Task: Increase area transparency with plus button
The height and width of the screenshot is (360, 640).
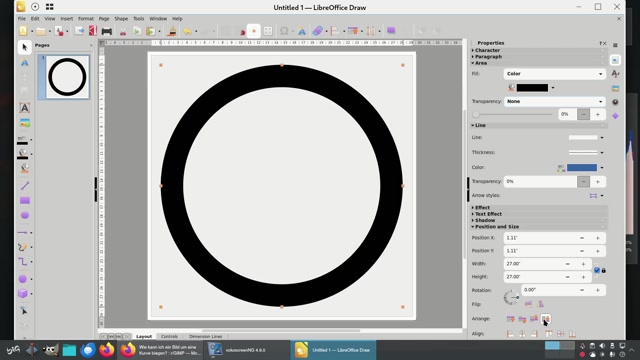Action: pos(598,114)
